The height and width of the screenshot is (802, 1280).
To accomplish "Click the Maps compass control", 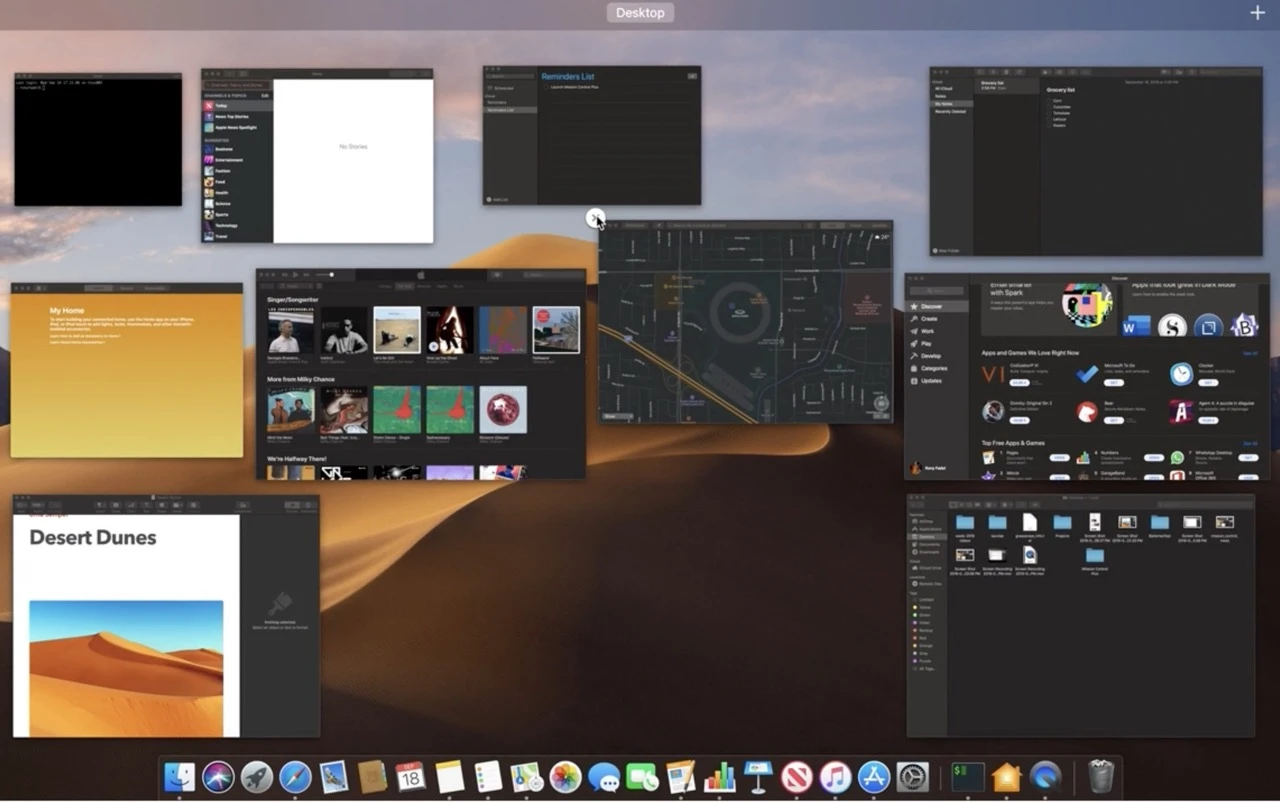I will tap(880, 404).
